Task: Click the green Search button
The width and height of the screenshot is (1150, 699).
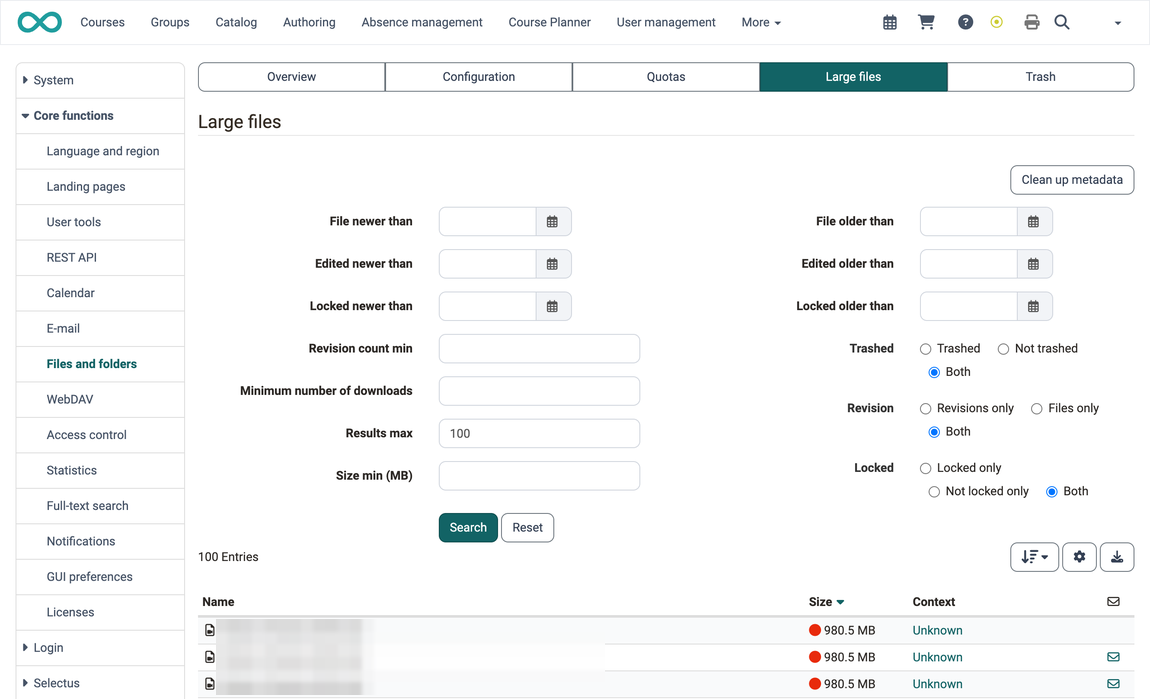Action: pyautogui.click(x=468, y=527)
